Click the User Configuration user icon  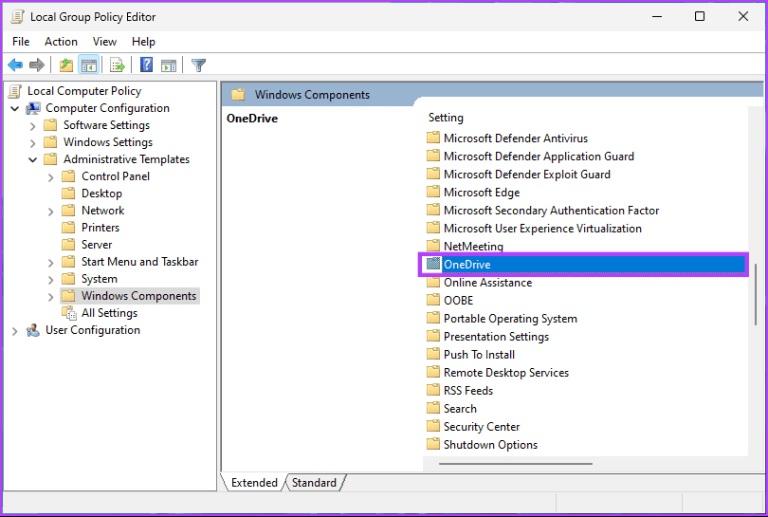coord(33,330)
